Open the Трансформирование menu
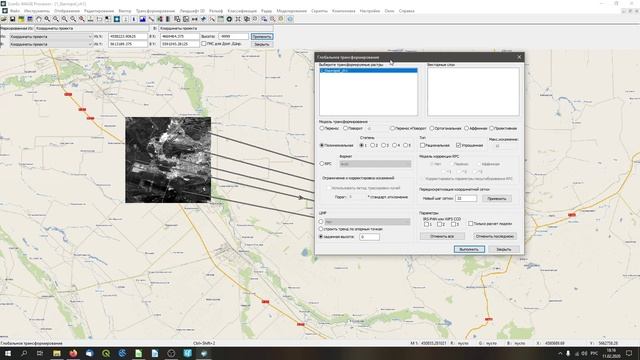 coord(155,11)
